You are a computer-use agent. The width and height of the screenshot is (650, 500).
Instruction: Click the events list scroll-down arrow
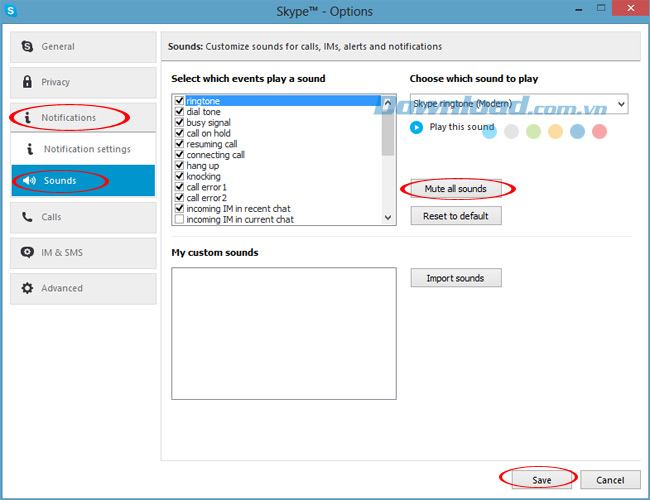pos(388,217)
